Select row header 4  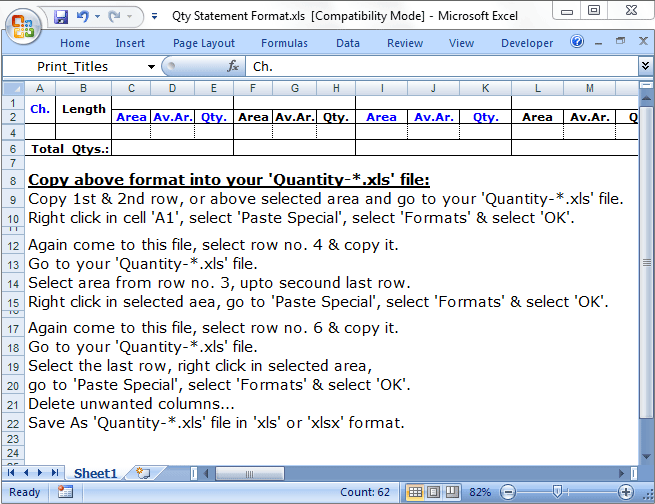tap(13, 133)
